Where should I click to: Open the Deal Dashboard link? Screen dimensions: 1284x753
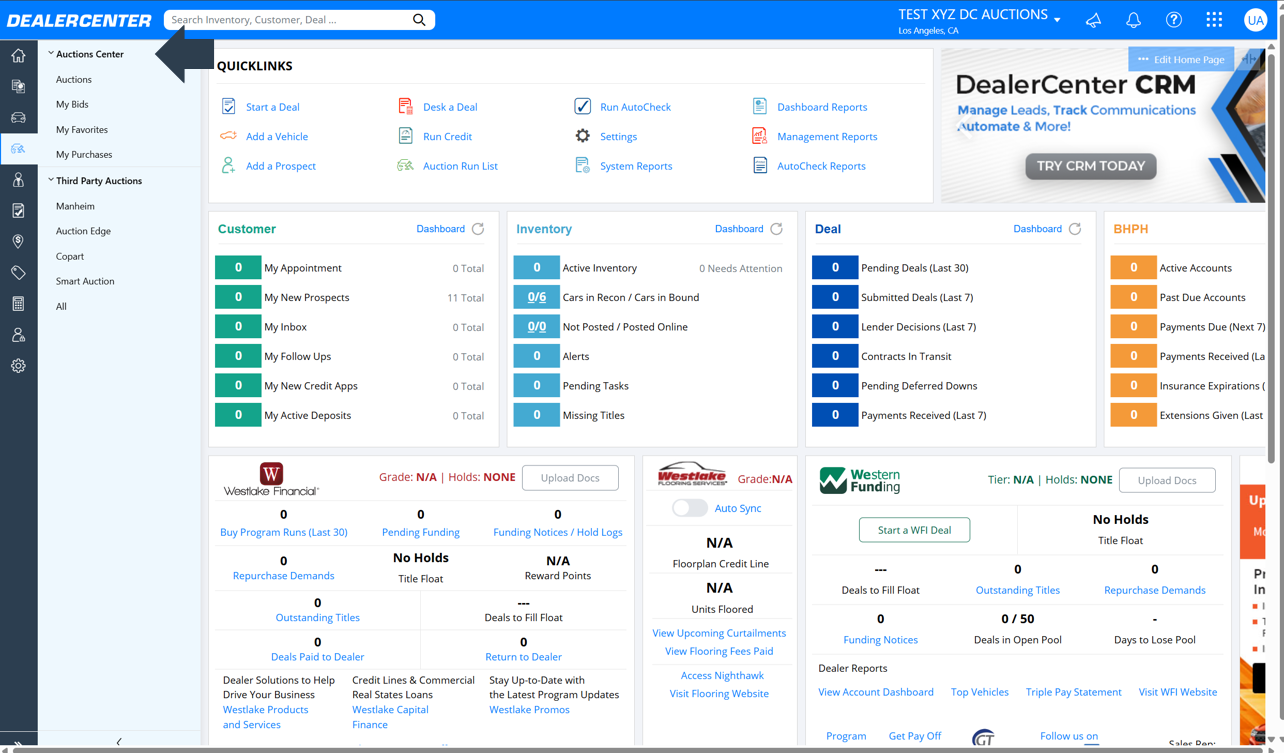pos(1037,229)
